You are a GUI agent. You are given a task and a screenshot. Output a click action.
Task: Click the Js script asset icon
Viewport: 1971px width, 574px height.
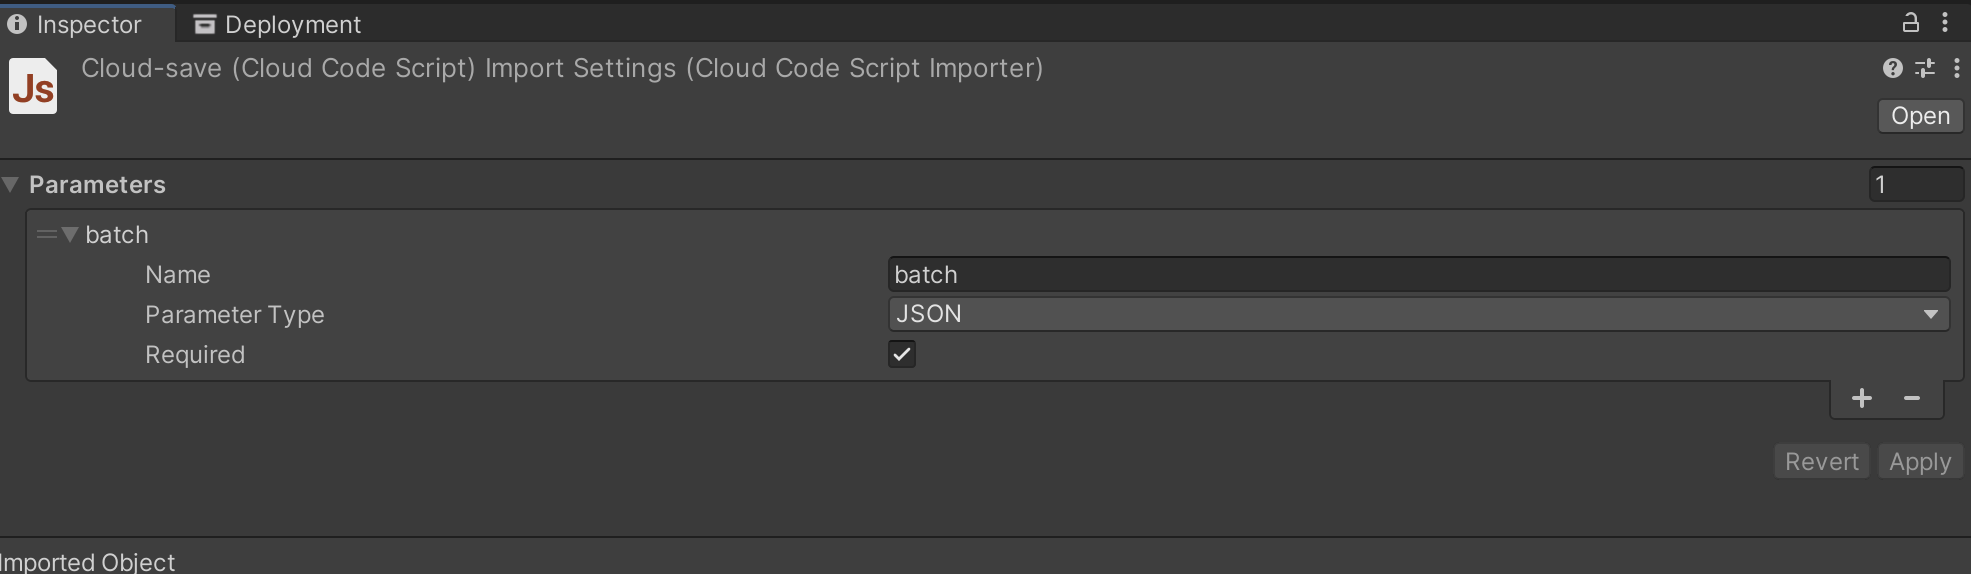pyautogui.click(x=33, y=87)
